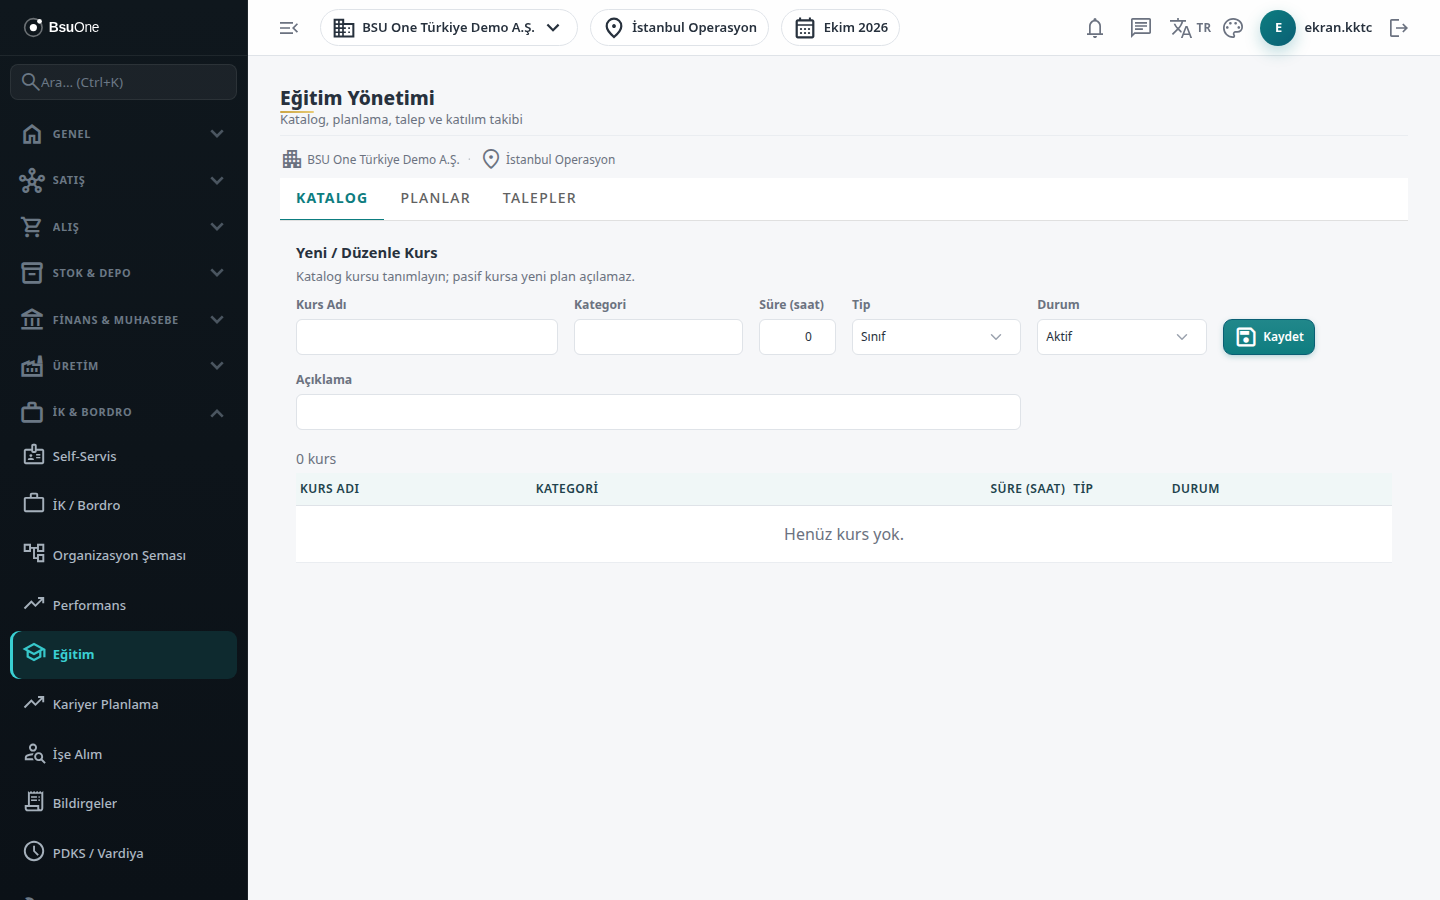This screenshot has height=900, width=1440.
Task: Open the theme palette icon
Action: pos(1233,28)
